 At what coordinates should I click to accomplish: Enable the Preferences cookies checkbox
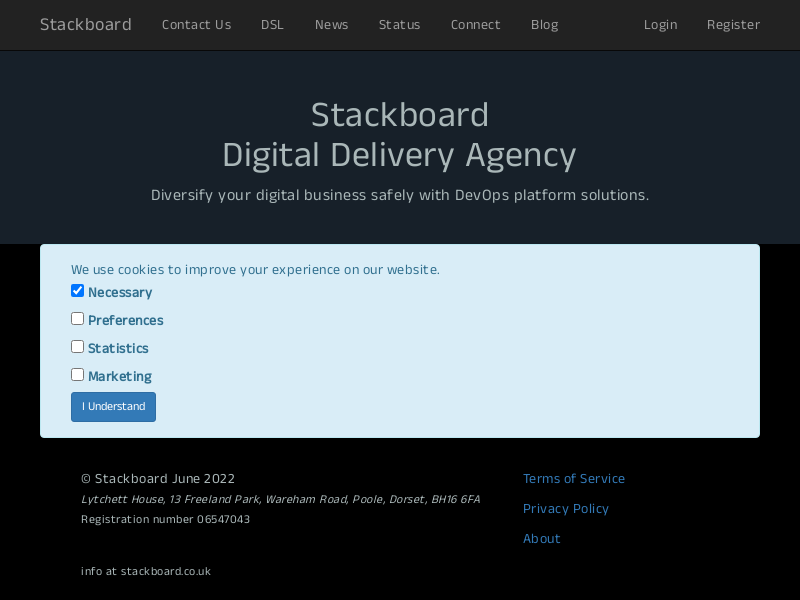coord(77,319)
